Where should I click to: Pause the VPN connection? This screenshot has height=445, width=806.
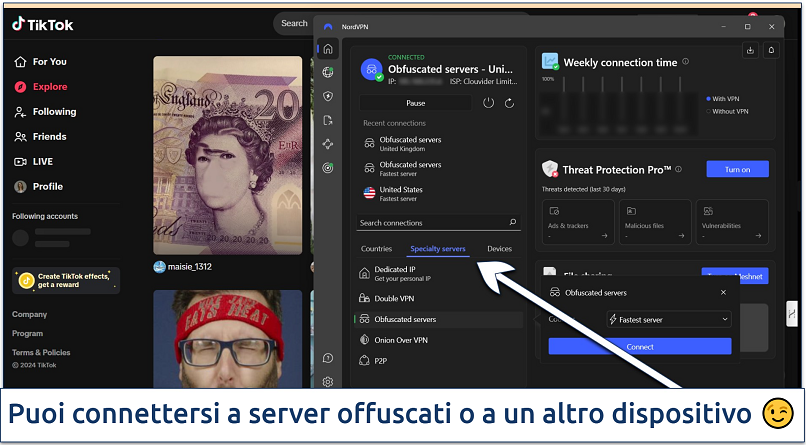415,103
